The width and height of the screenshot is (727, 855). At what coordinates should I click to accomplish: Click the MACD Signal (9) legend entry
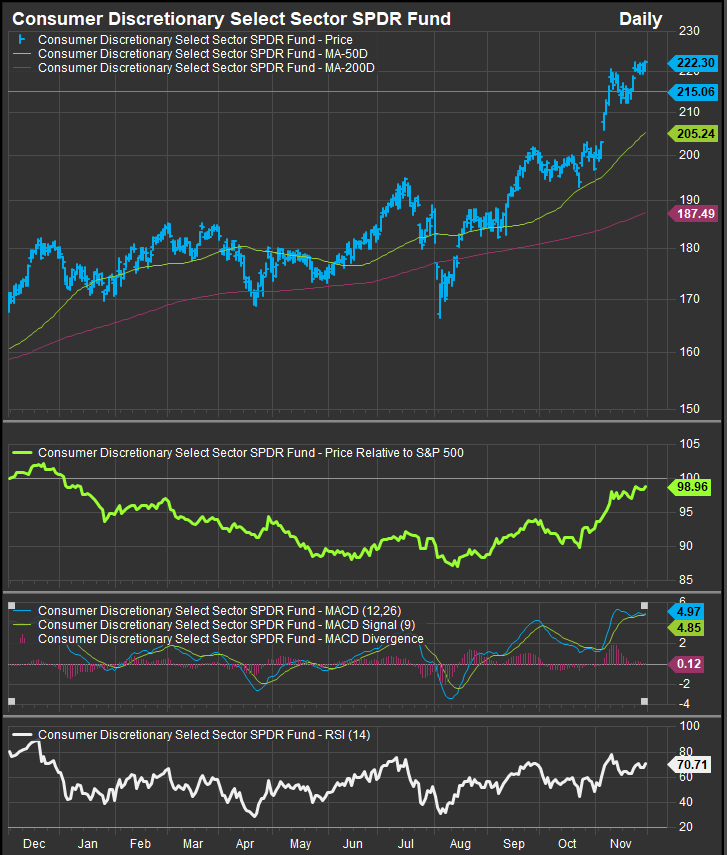coord(226,625)
